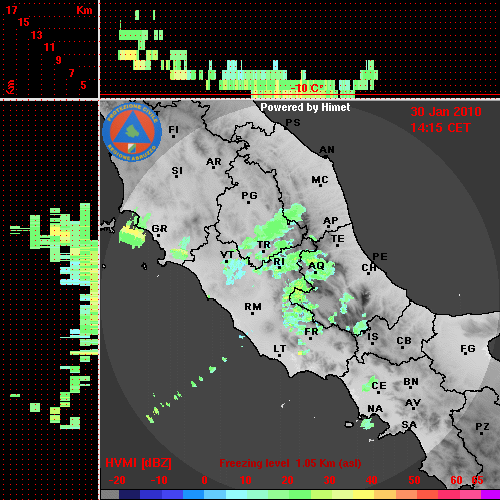
Task: Click the 'CE' city marker
Action: pyautogui.click(x=379, y=387)
